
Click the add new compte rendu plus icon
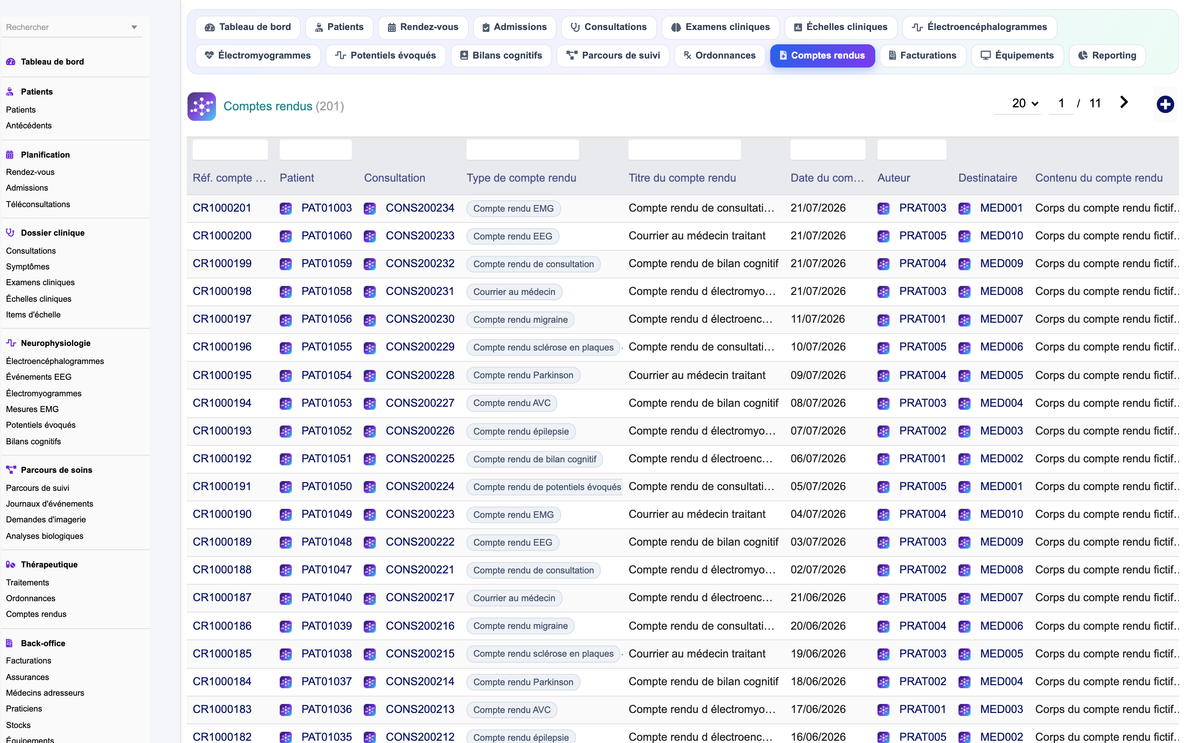point(1165,104)
